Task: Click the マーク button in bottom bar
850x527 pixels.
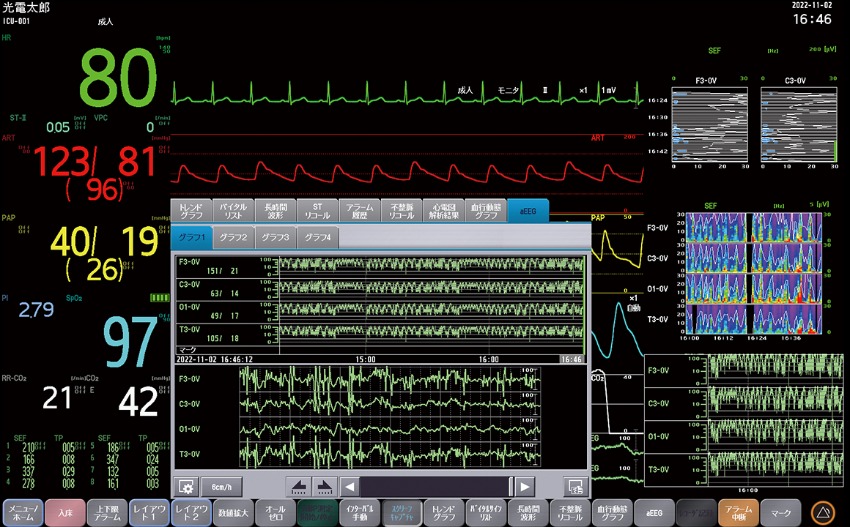Action: pyautogui.click(x=781, y=512)
